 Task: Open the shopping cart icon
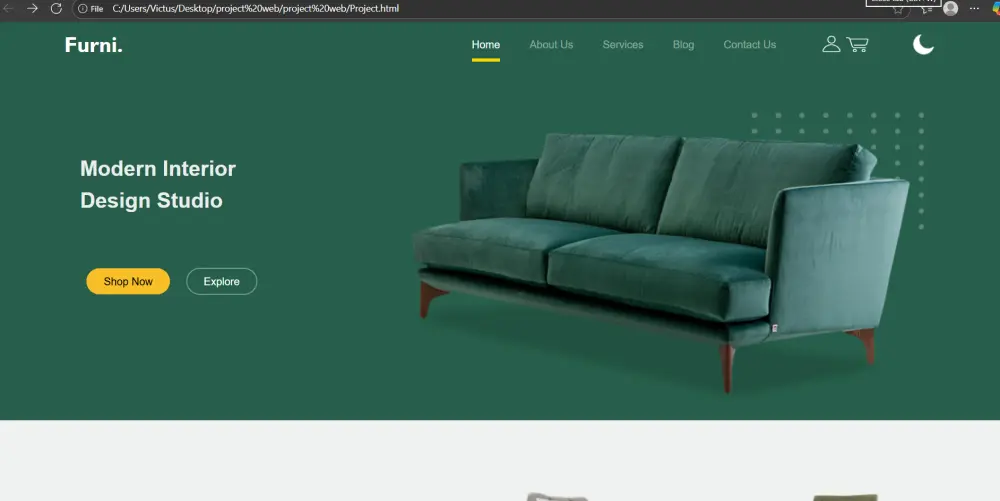click(x=858, y=44)
